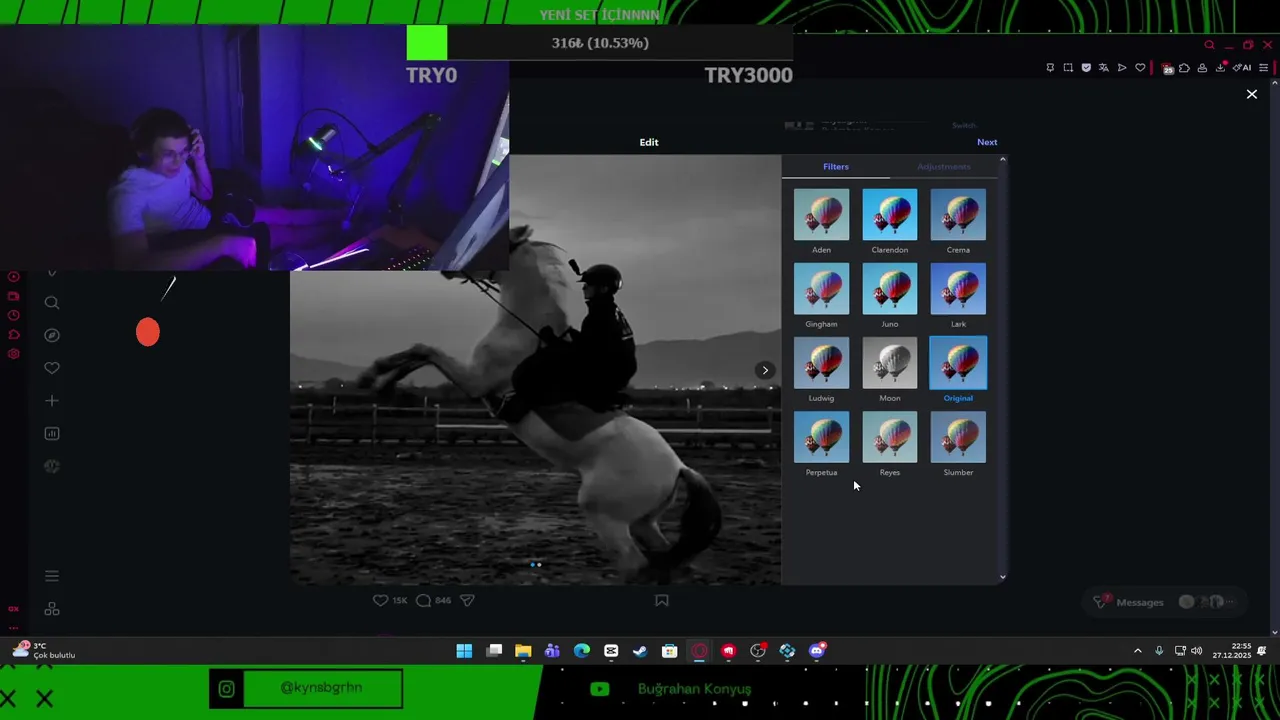Image resolution: width=1280 pixels, height=720 pixels.
Task: Close the Instagram create-post overlay
Action: pos(1251,94)
